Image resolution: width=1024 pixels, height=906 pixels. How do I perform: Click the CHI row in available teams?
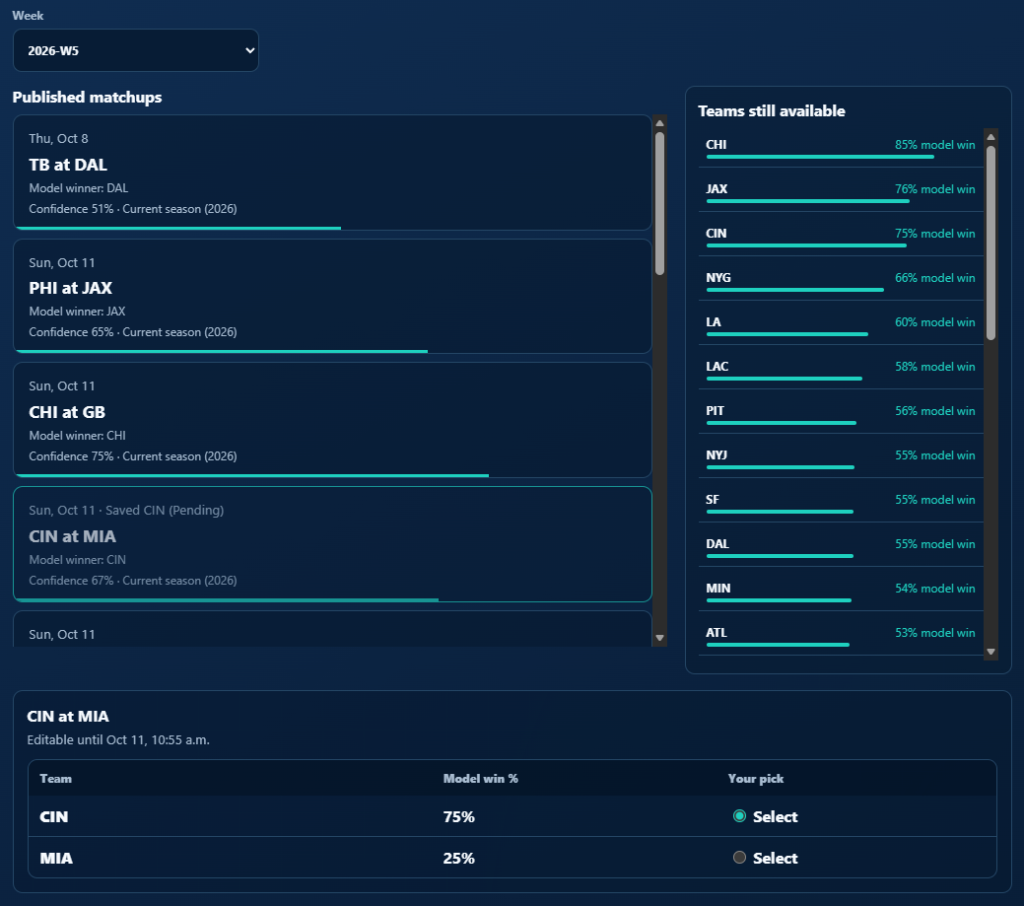(840, 148)
